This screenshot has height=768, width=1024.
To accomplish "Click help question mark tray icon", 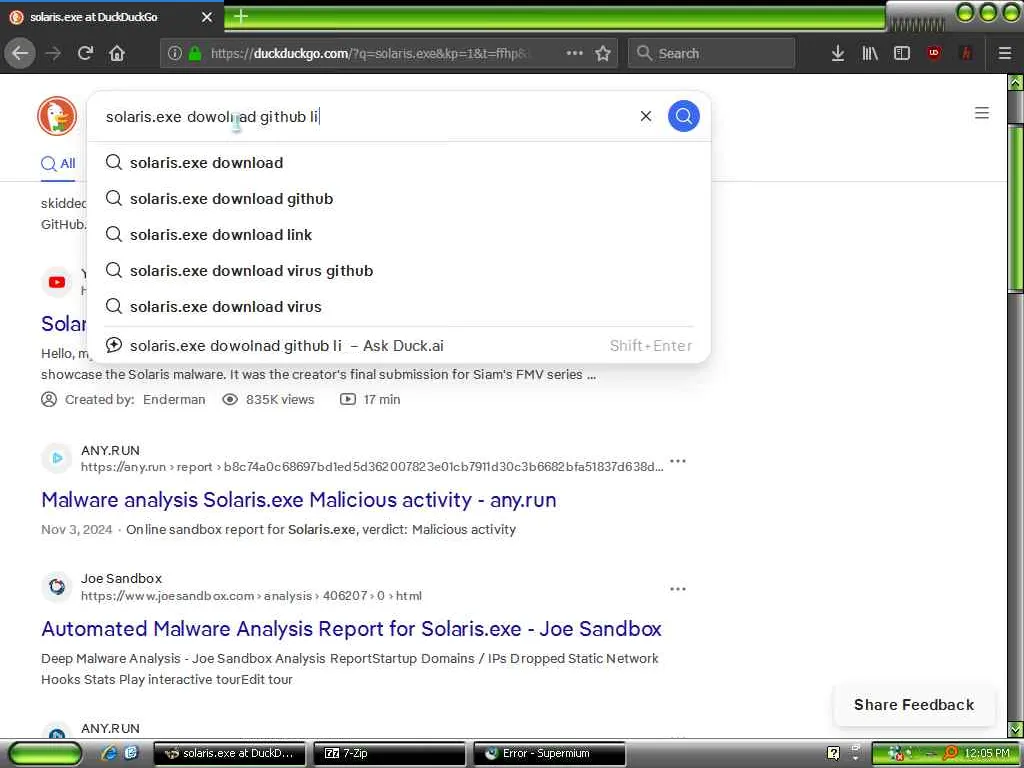I will [833, 753].
